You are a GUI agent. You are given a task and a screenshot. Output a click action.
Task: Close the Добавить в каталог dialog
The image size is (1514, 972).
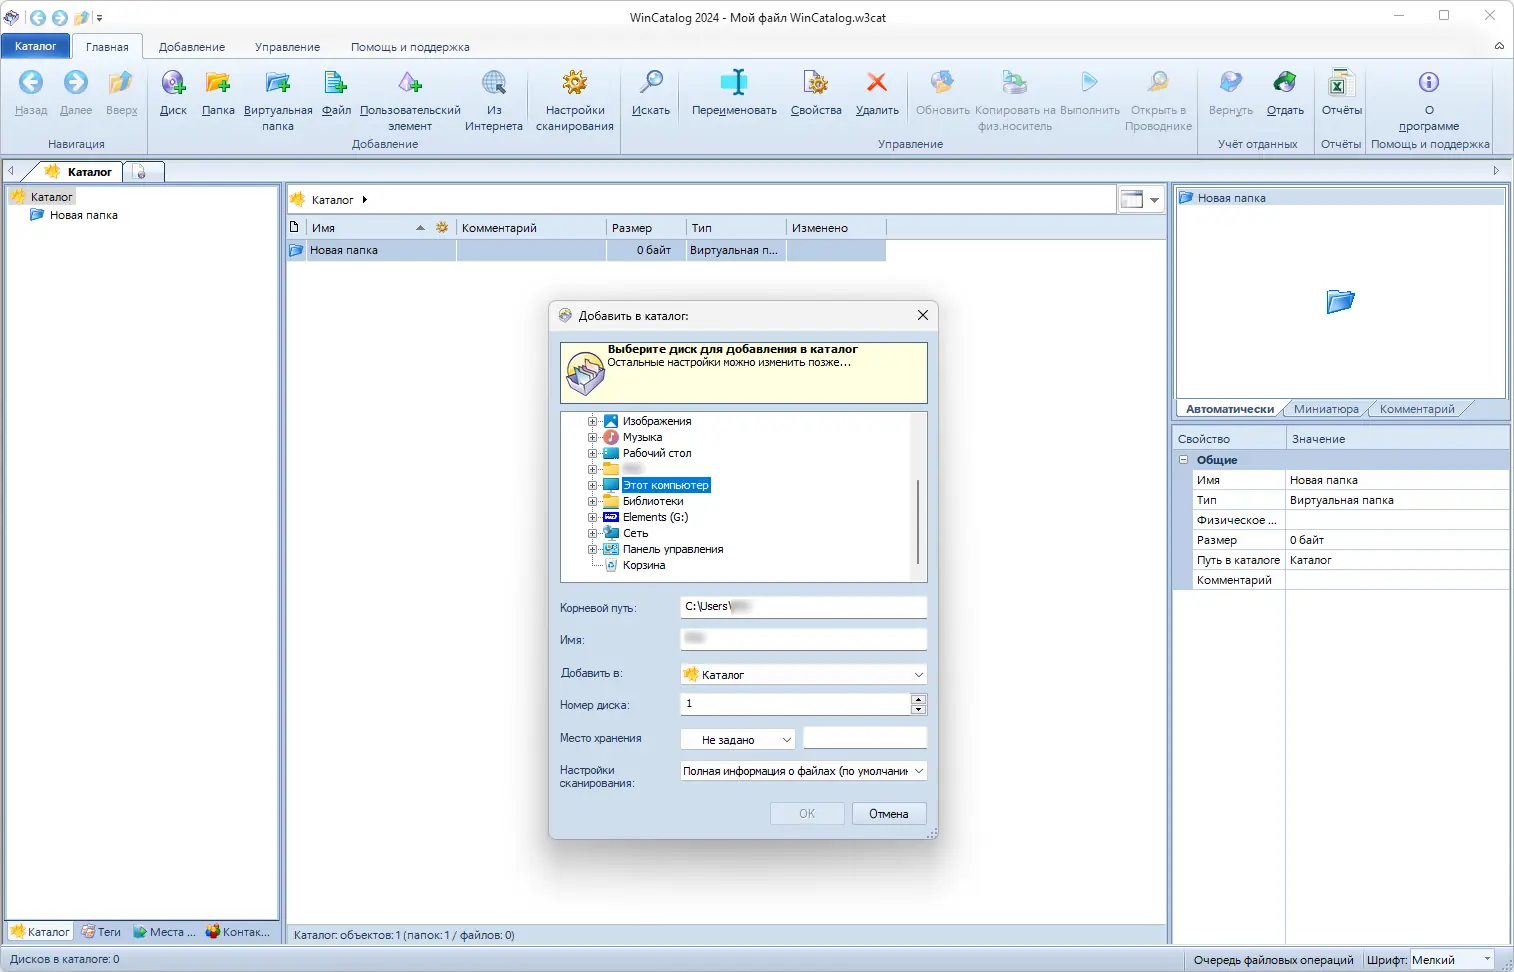[922, 315]
